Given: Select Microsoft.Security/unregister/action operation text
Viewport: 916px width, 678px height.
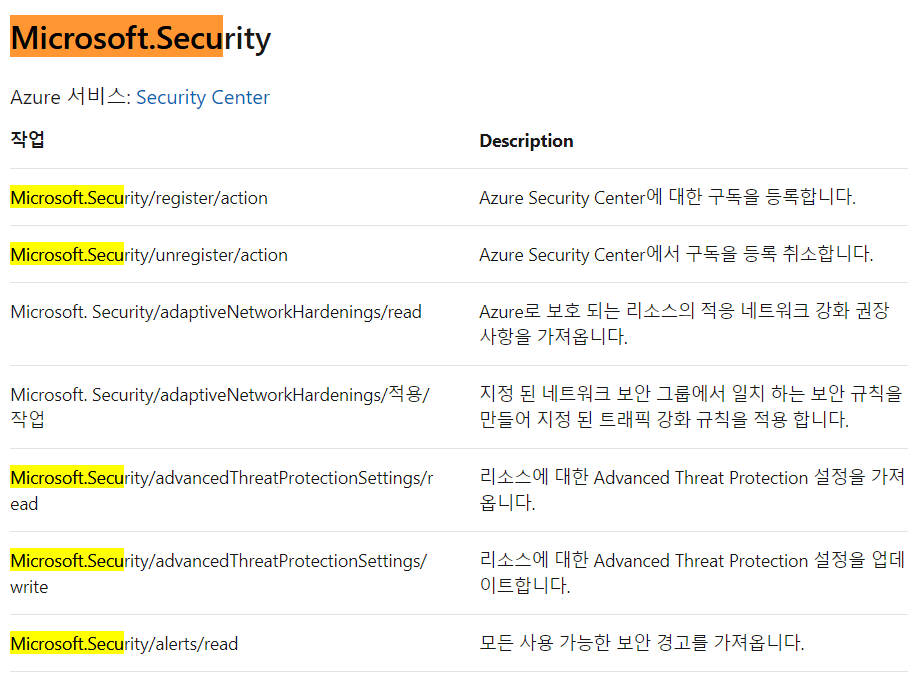Looking at the screenshot, I should tap(149, 255).
